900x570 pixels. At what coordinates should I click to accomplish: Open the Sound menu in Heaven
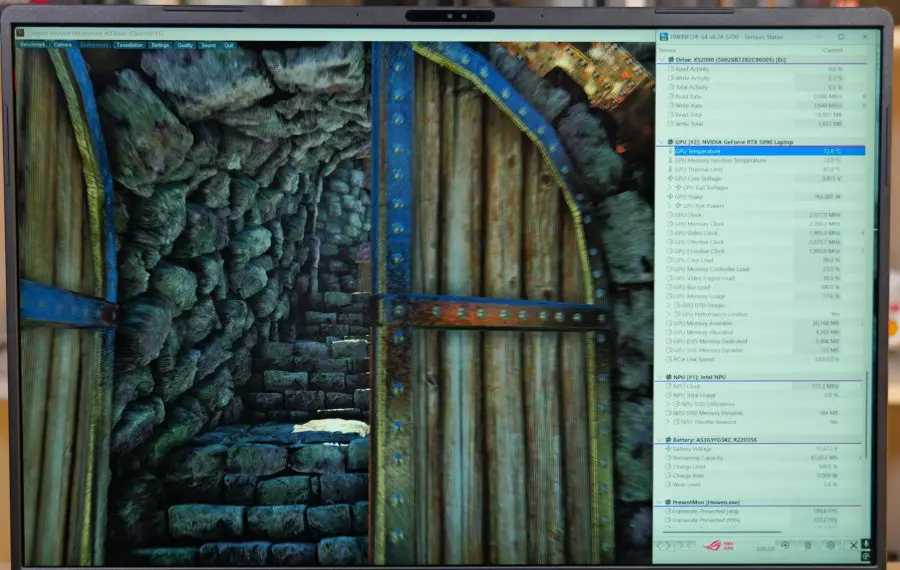tap(208, 45)
